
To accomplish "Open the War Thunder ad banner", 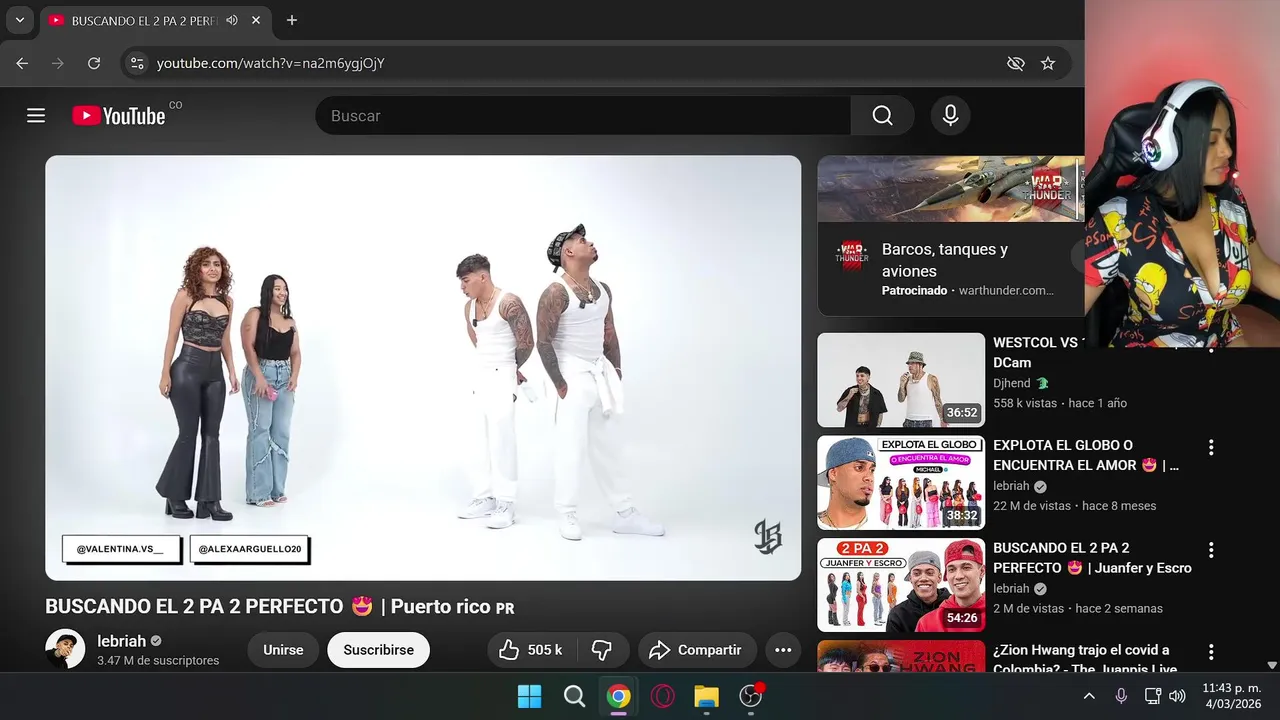I will coord(950,188).
